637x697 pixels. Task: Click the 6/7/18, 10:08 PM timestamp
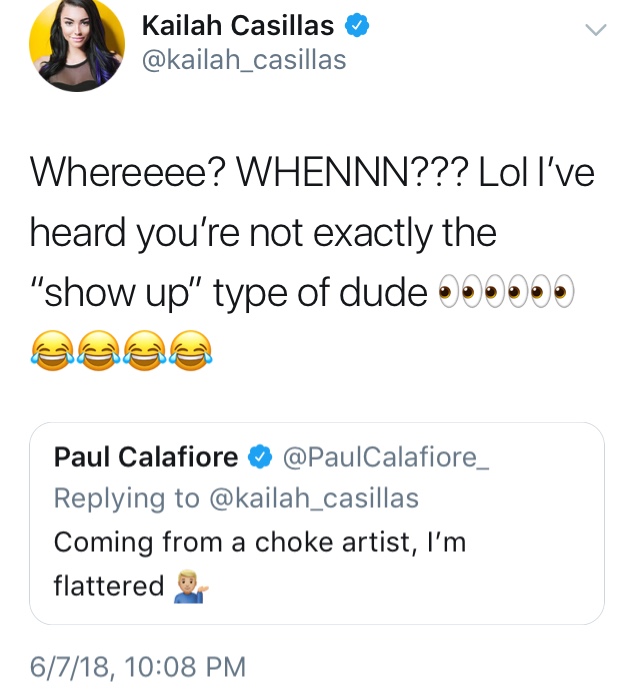[138, 667]
